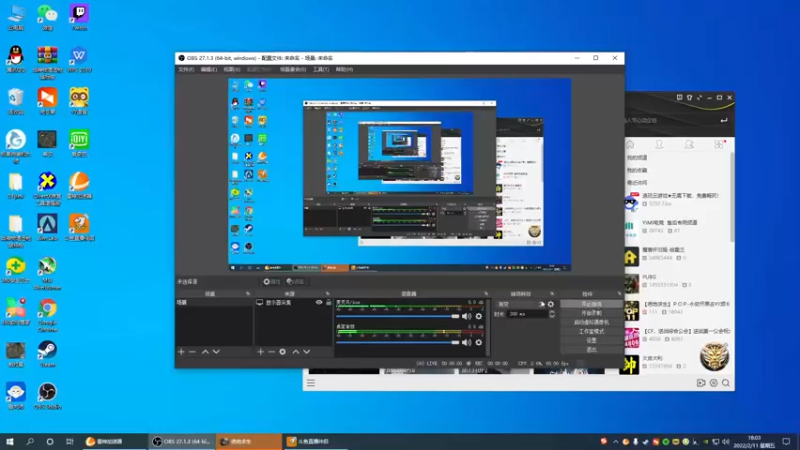The height and width of the screenshot is (450, 800).
Task: Add a new source with the plus icon
Action: point(260,352)
